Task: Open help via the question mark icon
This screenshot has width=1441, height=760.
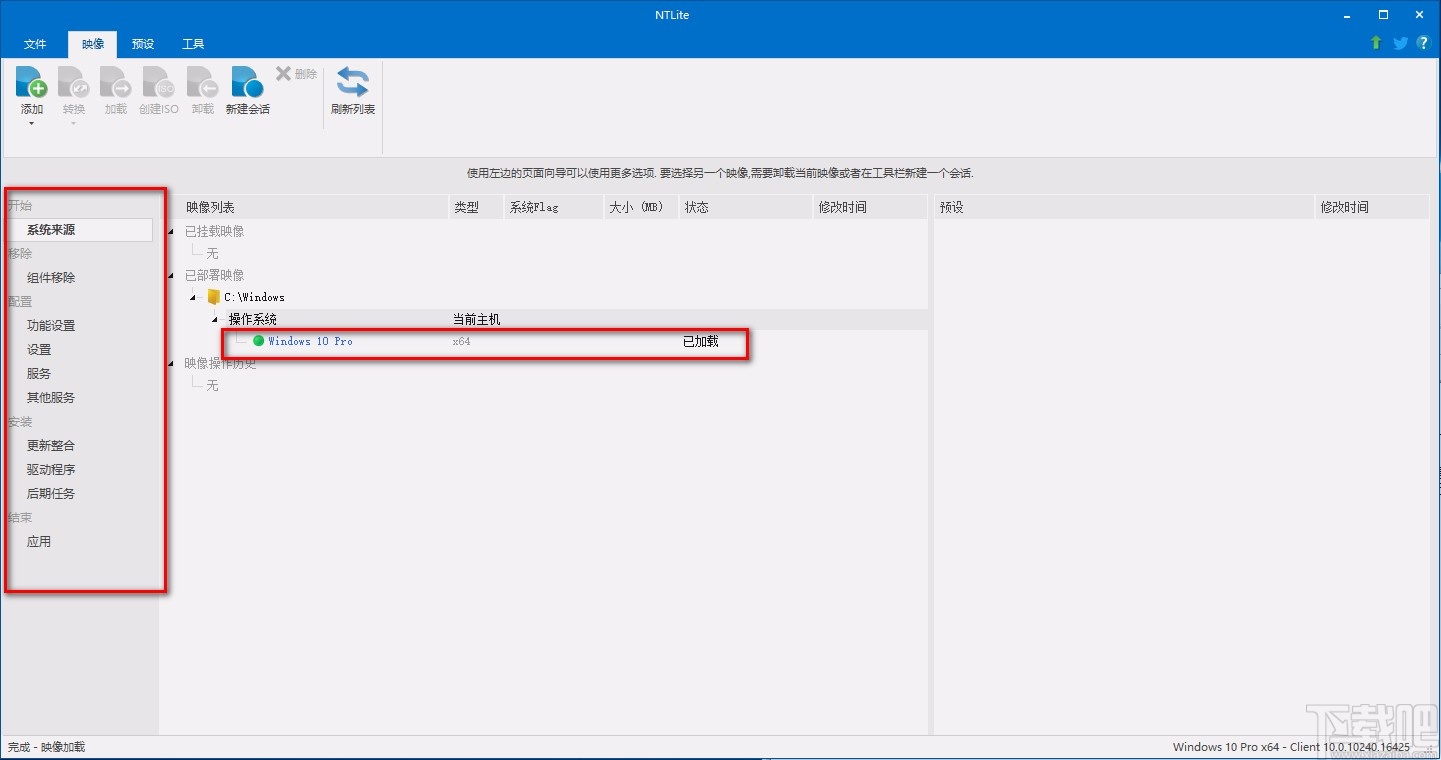Action: pos(1423,43)
